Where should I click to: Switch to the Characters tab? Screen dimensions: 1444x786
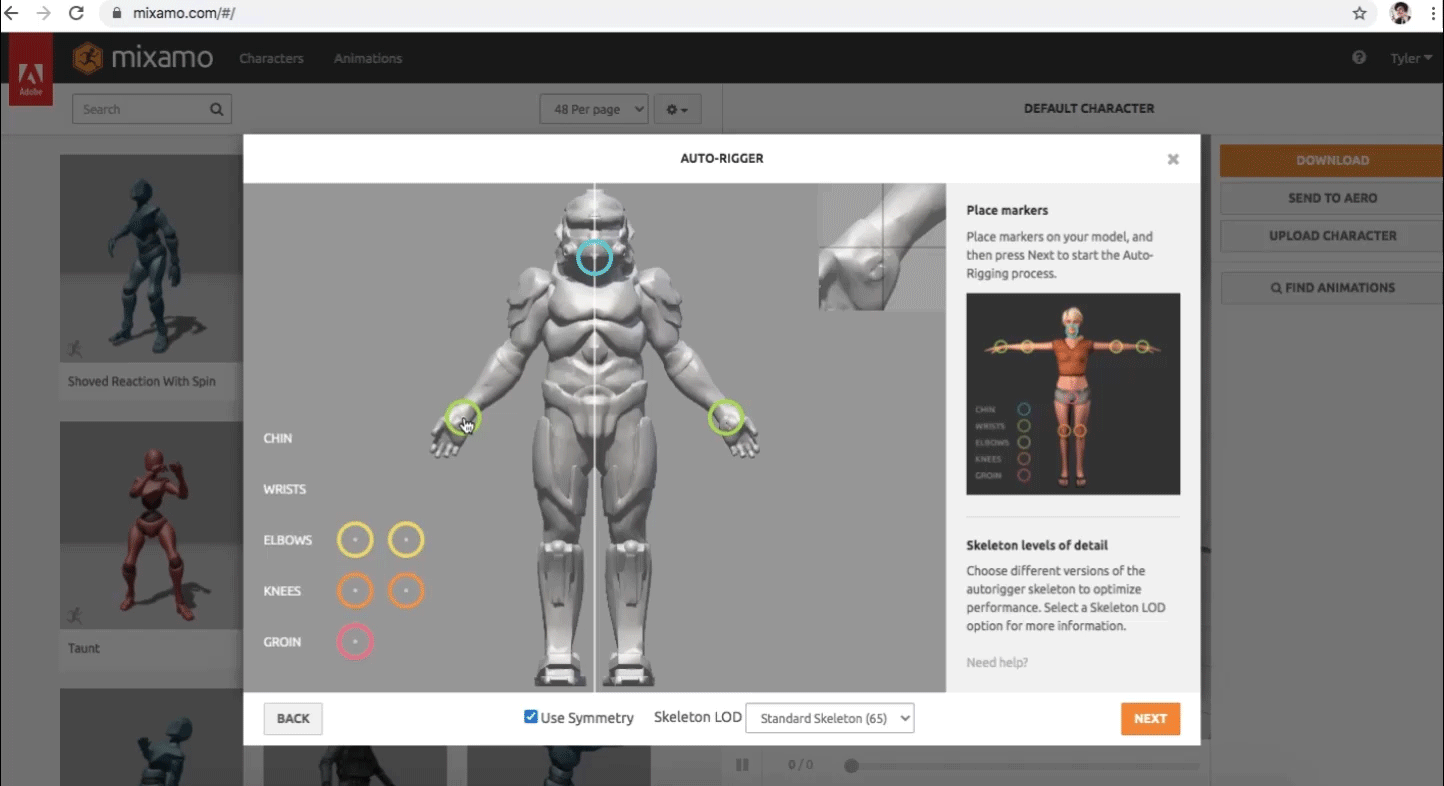pos(271,58)
